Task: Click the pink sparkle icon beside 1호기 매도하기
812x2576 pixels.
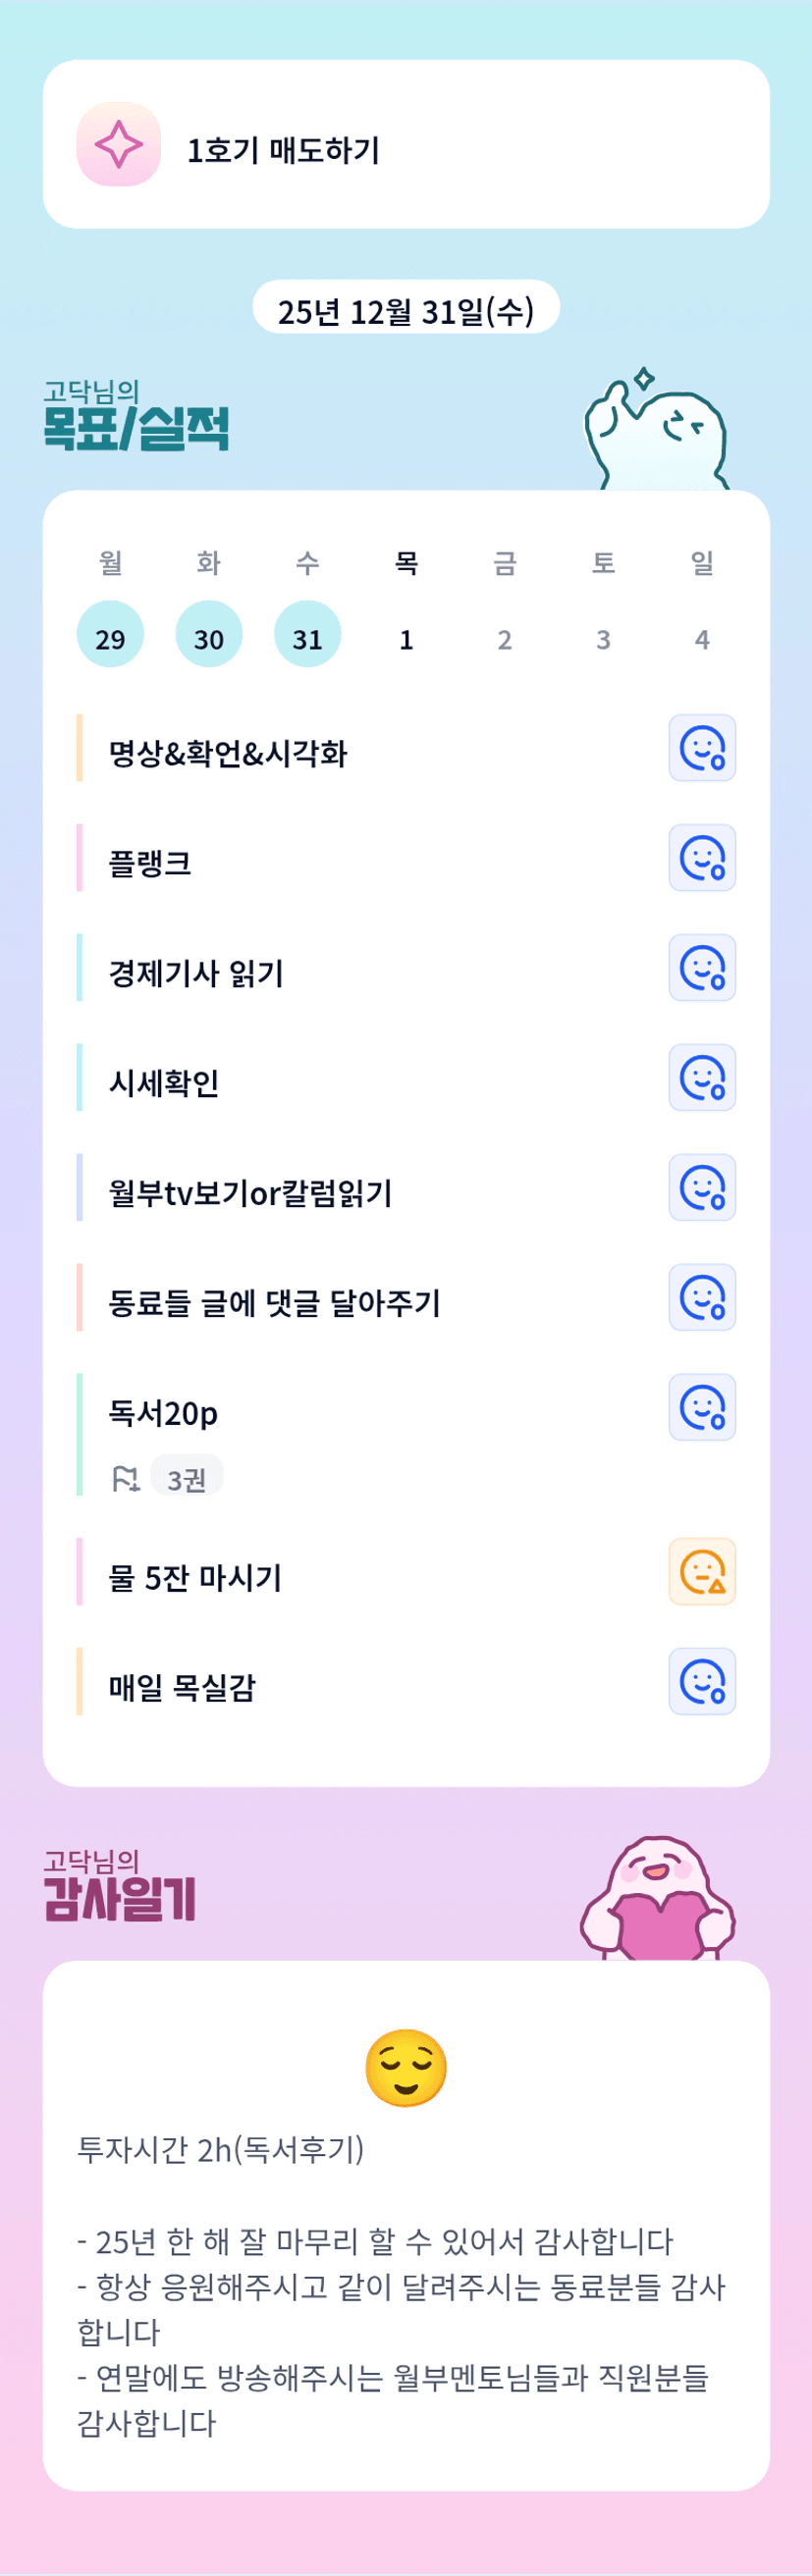Action: pos(119,144)
